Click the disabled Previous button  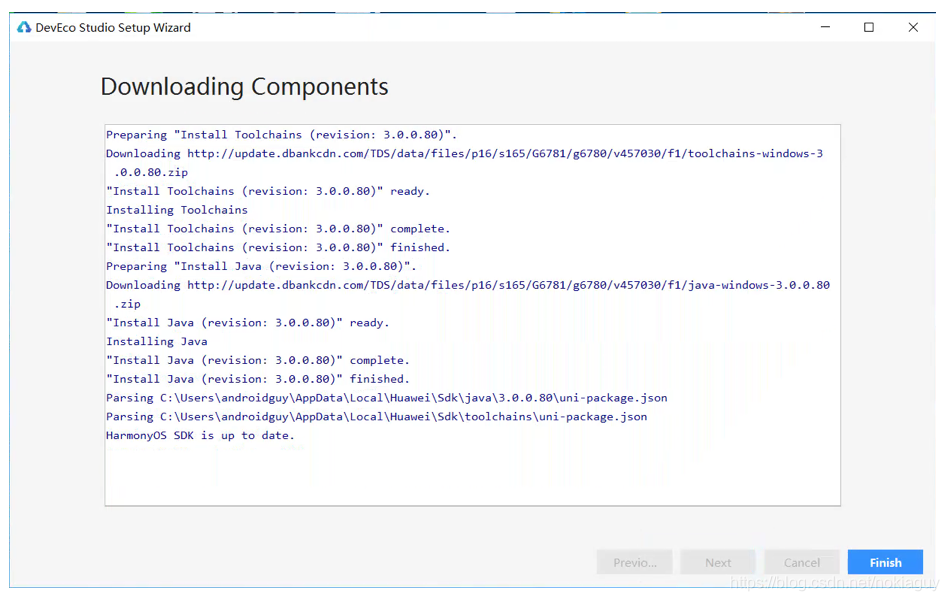click(x=634, y=562)
